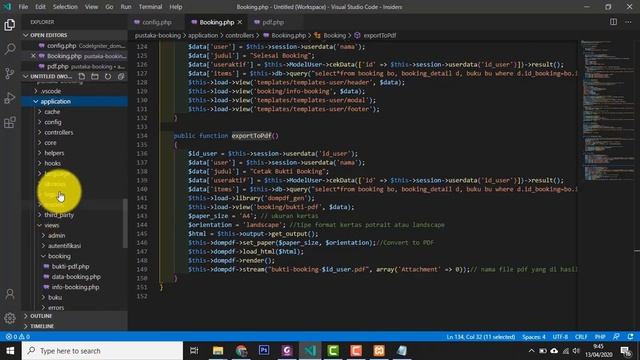The image size is (640, 360).
Task: Open the Terminal menu
Action: click(150, 7)
